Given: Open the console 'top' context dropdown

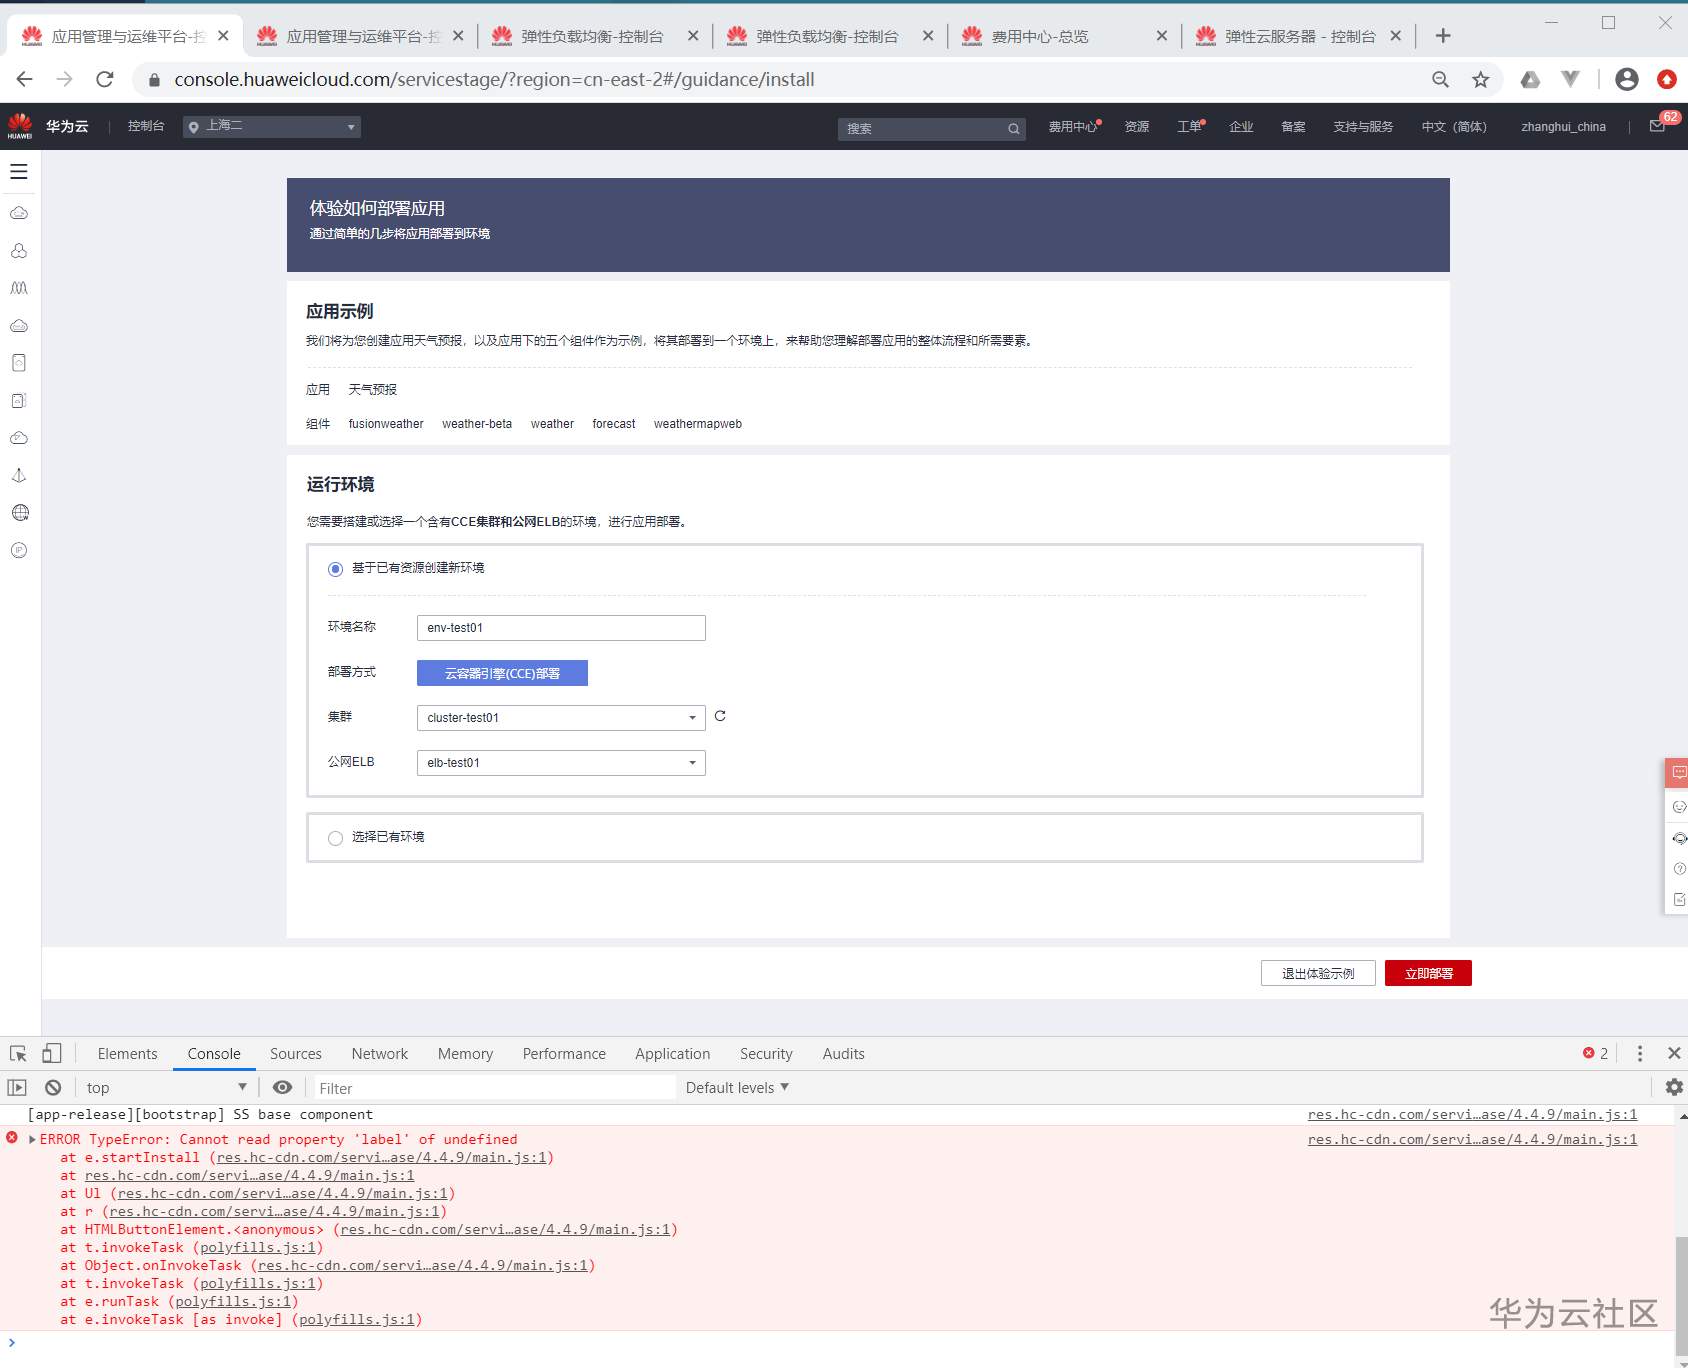Looking at the screenshot, I should coord(166,1087).
